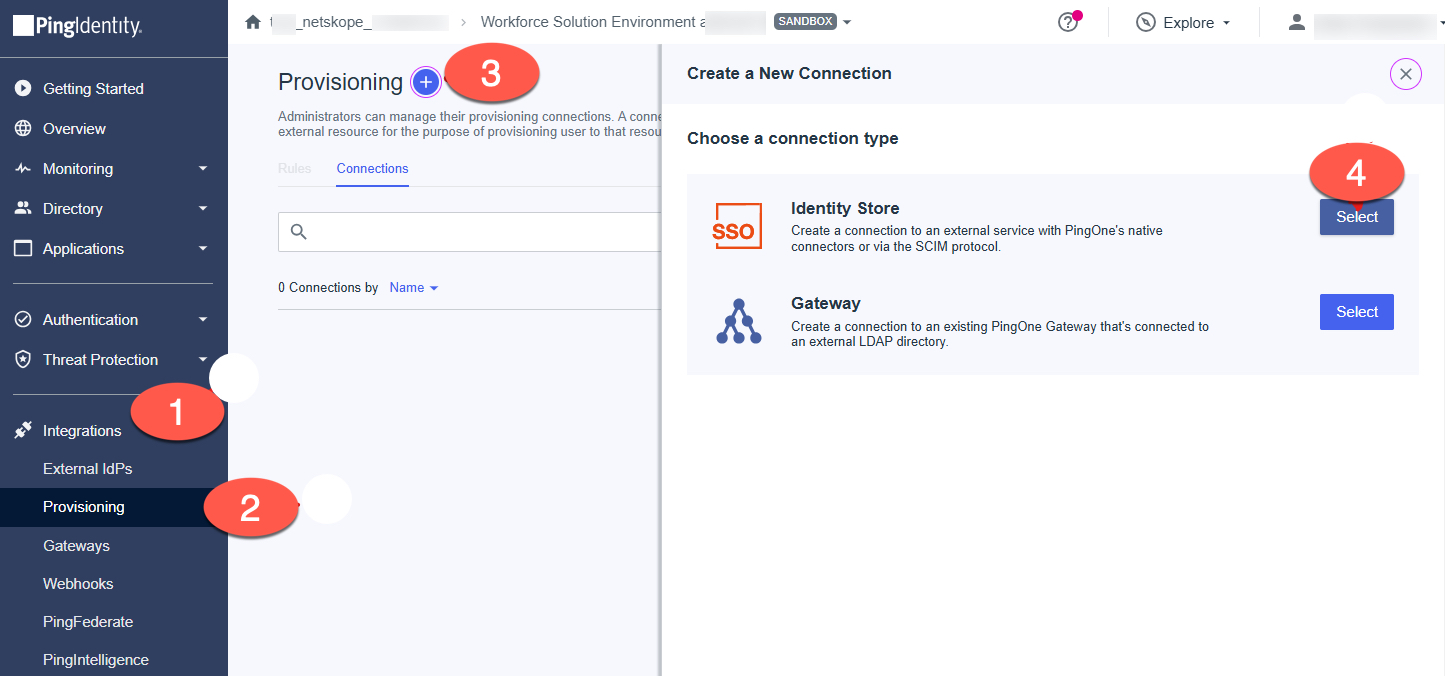This screenshot has height=676, width=1445.
Task: Expand the Applications menu arrow
Action: 203,249
